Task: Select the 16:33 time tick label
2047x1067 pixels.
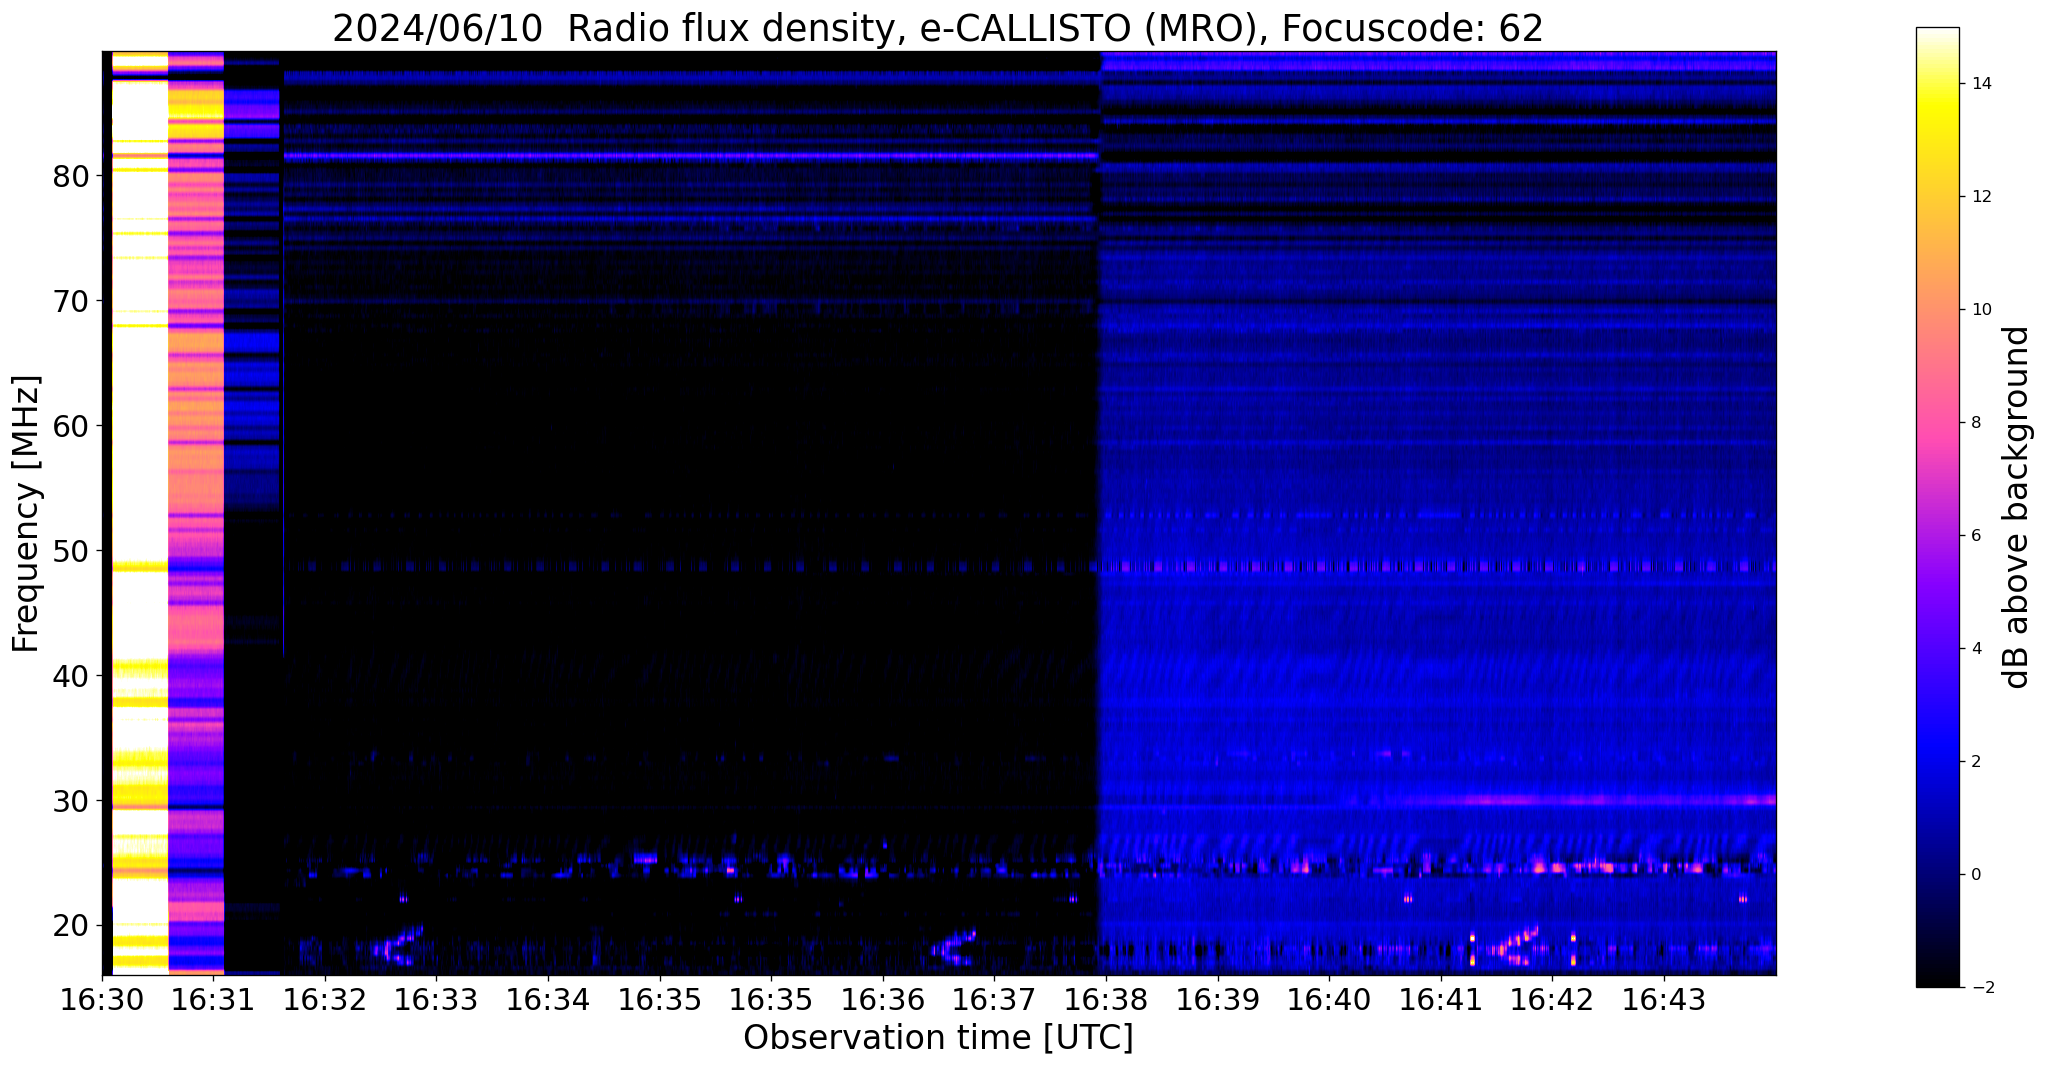Action: [x=437, y=999]
